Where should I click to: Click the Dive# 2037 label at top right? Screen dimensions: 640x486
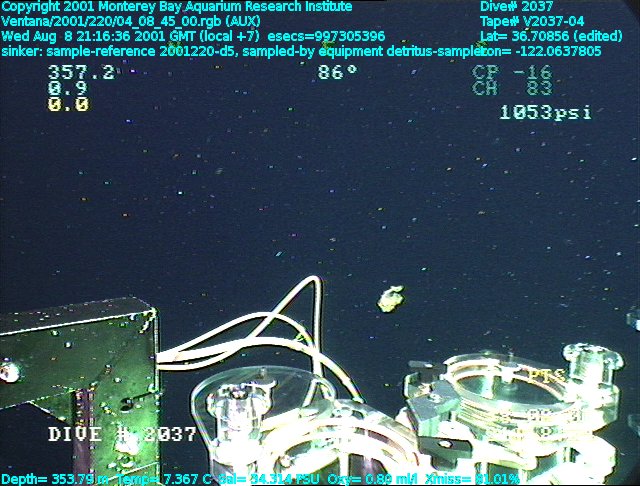[x=516, y=7]
